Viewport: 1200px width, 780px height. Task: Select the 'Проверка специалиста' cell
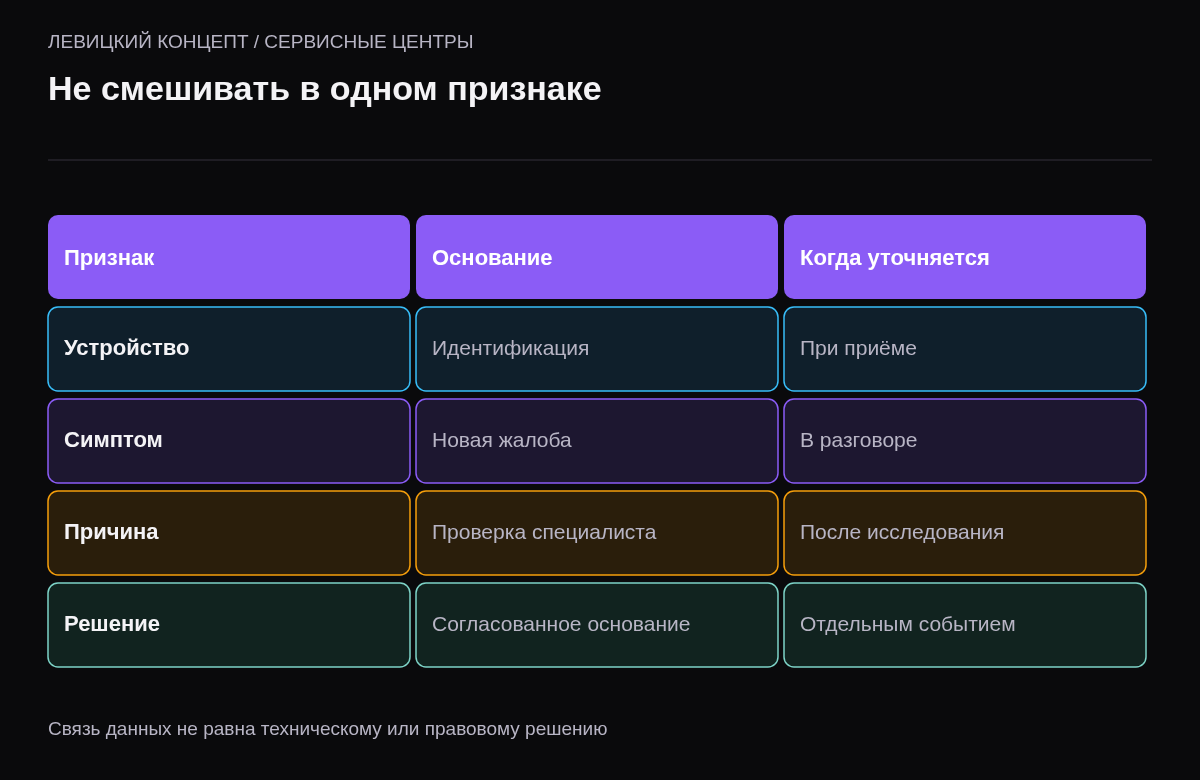[597, 533]
